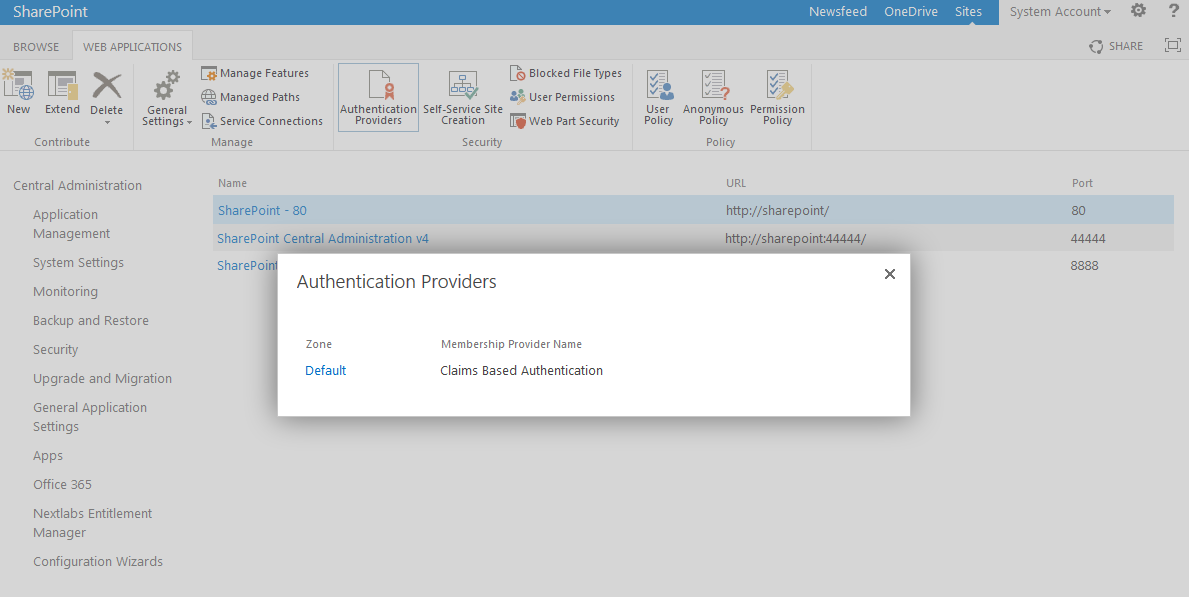Open Manage Features in the ribbon
The width and height of the screenshot is (1189, 597).
point(256,73)
